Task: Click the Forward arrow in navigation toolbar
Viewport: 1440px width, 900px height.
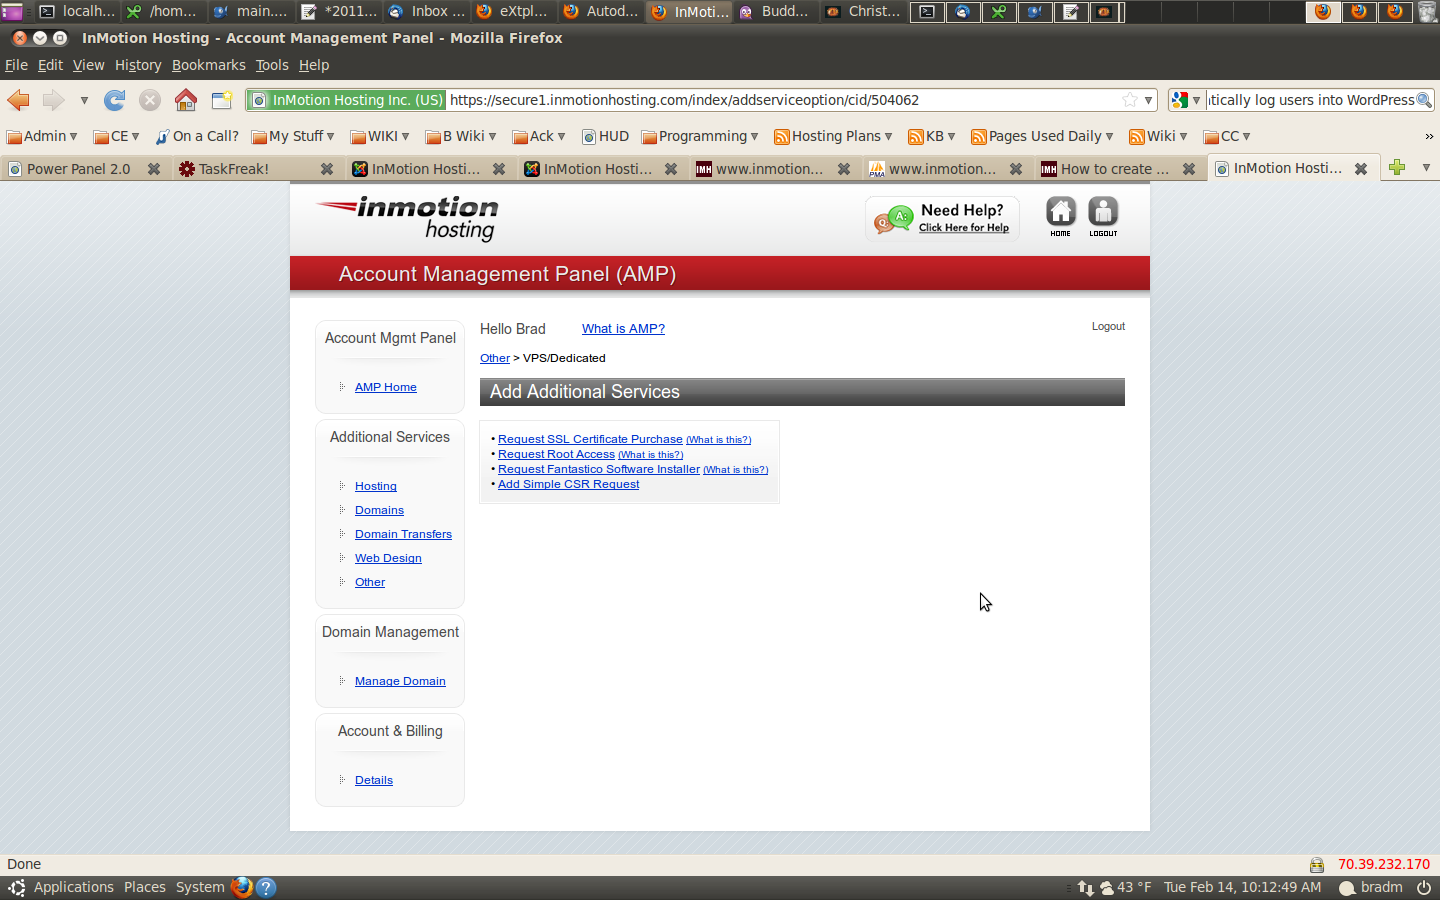Action: click(x=53, y=100)
